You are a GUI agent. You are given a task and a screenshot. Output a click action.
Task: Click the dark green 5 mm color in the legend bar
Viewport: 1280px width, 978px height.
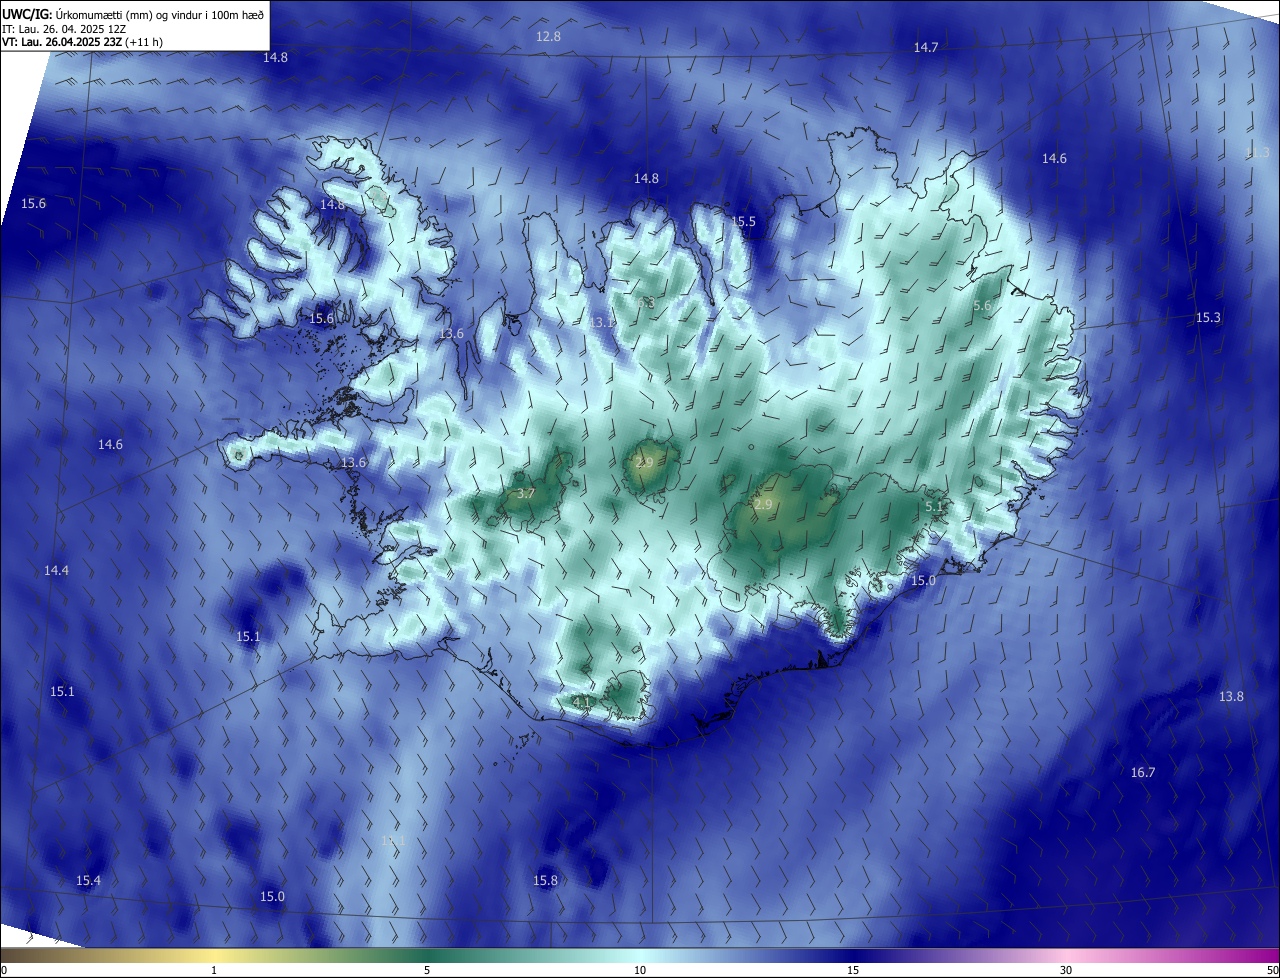click(427, 955)
